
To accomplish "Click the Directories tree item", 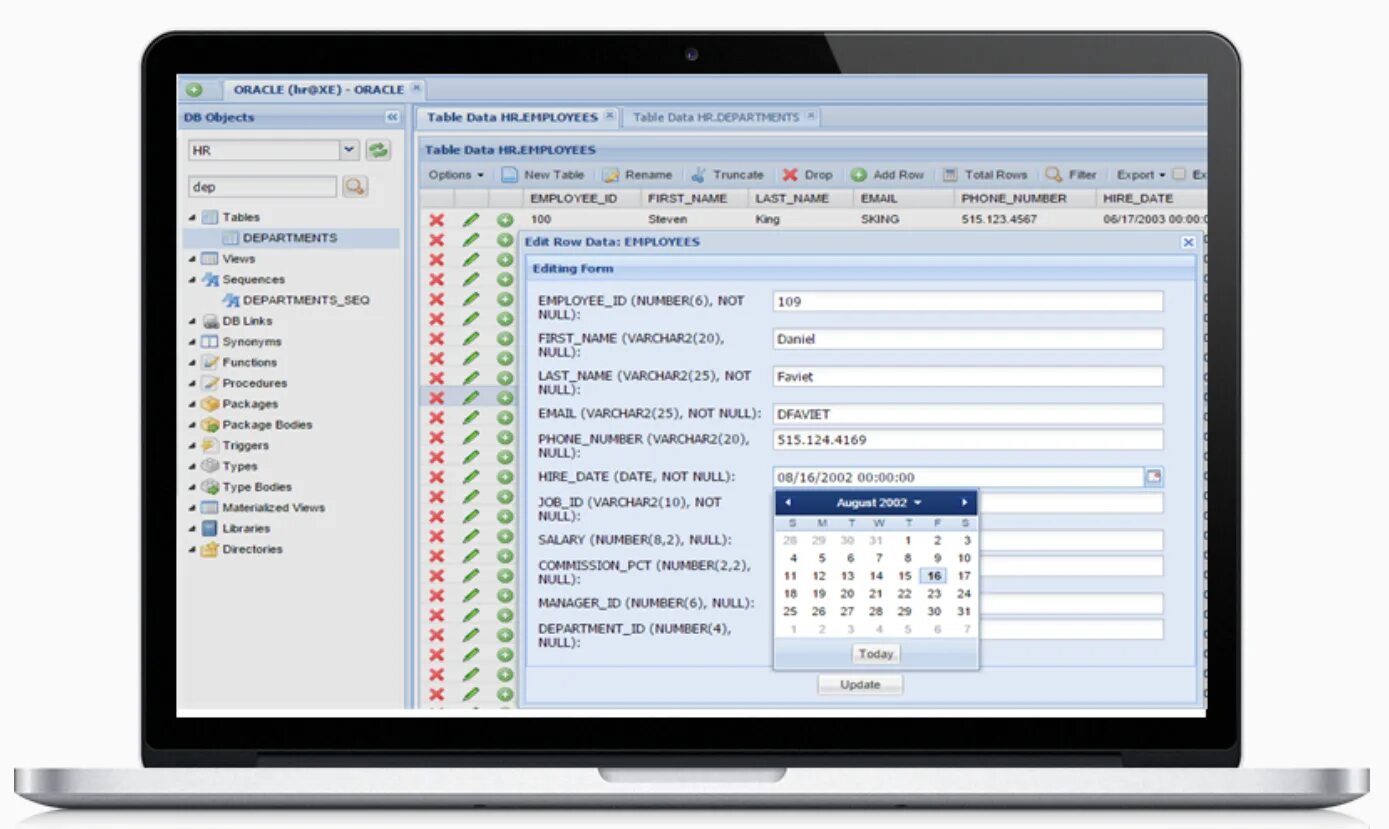I will pyautogui.click(x=242, y=549).
